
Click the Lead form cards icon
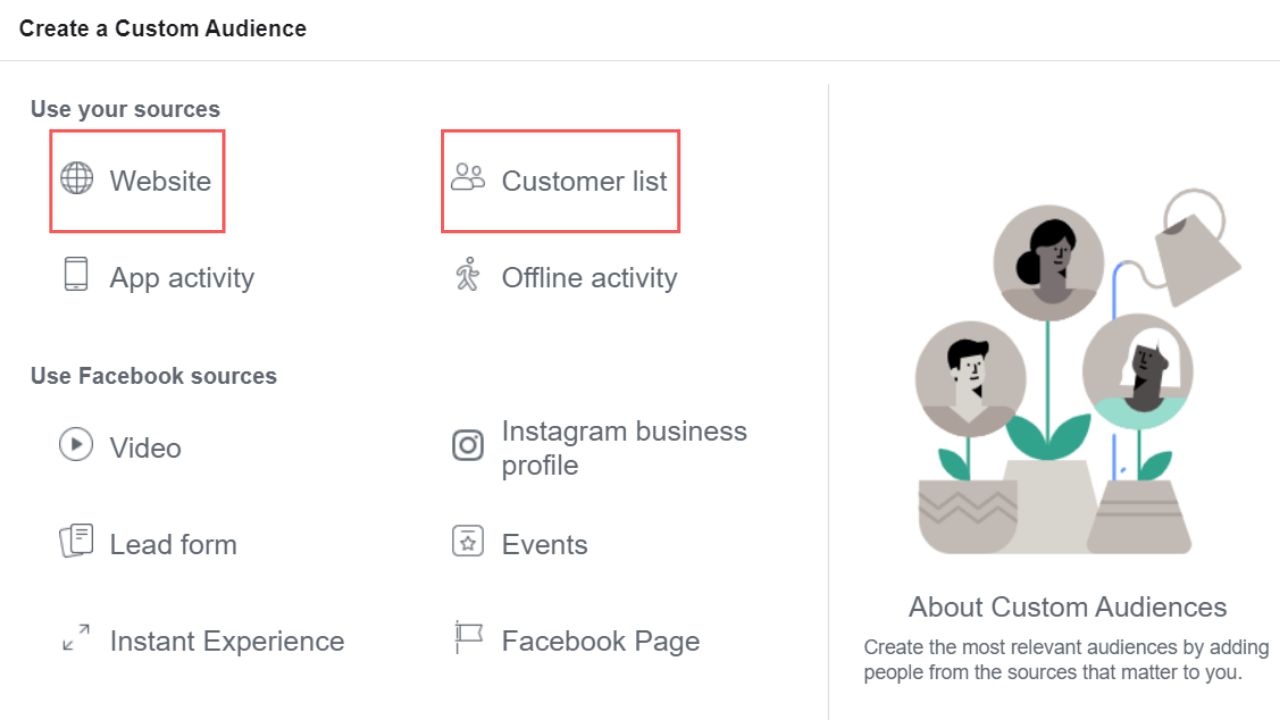(x=76, y=542)
